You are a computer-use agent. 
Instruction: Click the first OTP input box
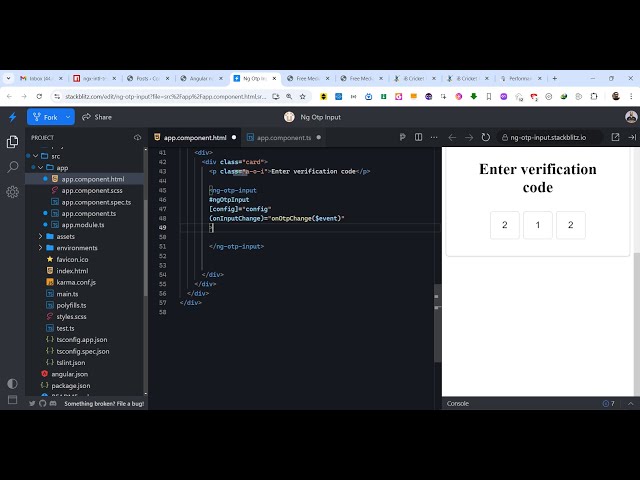point(504,225)
